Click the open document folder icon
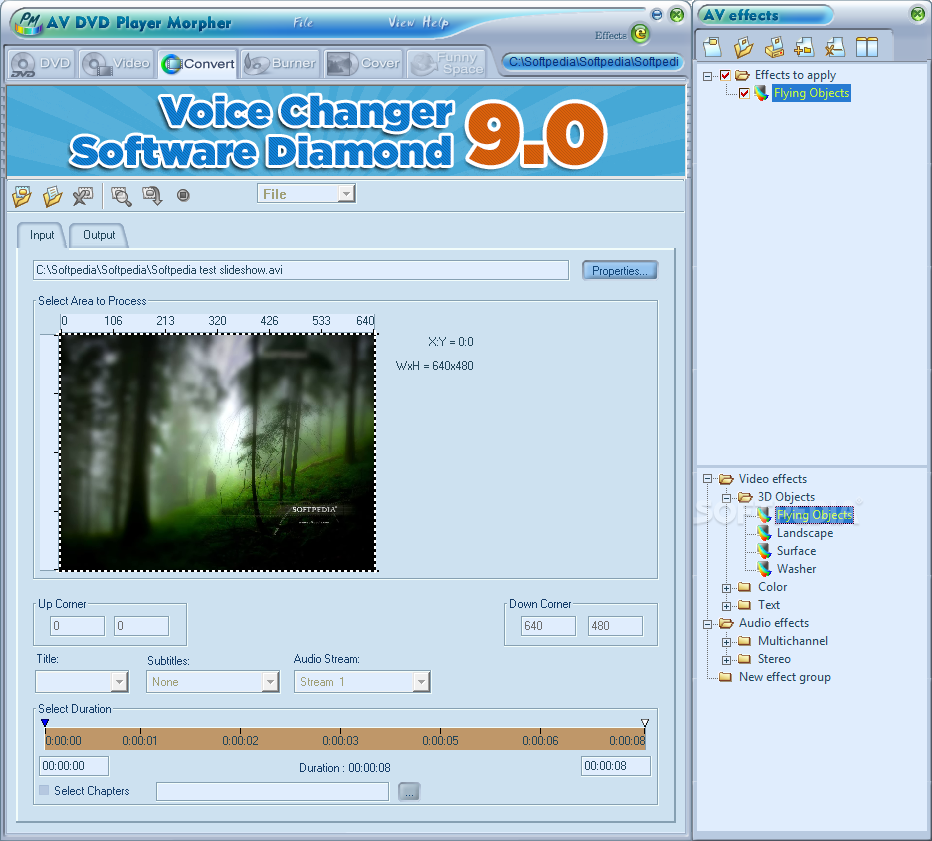932x841 pixels. pos(52,196)
